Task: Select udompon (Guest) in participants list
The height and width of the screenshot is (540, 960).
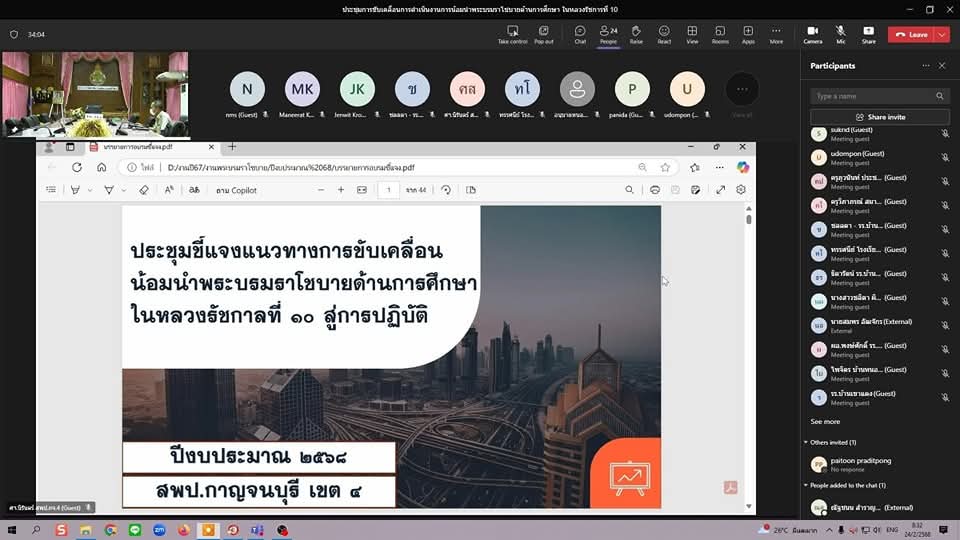Action: tap(879, 157)
